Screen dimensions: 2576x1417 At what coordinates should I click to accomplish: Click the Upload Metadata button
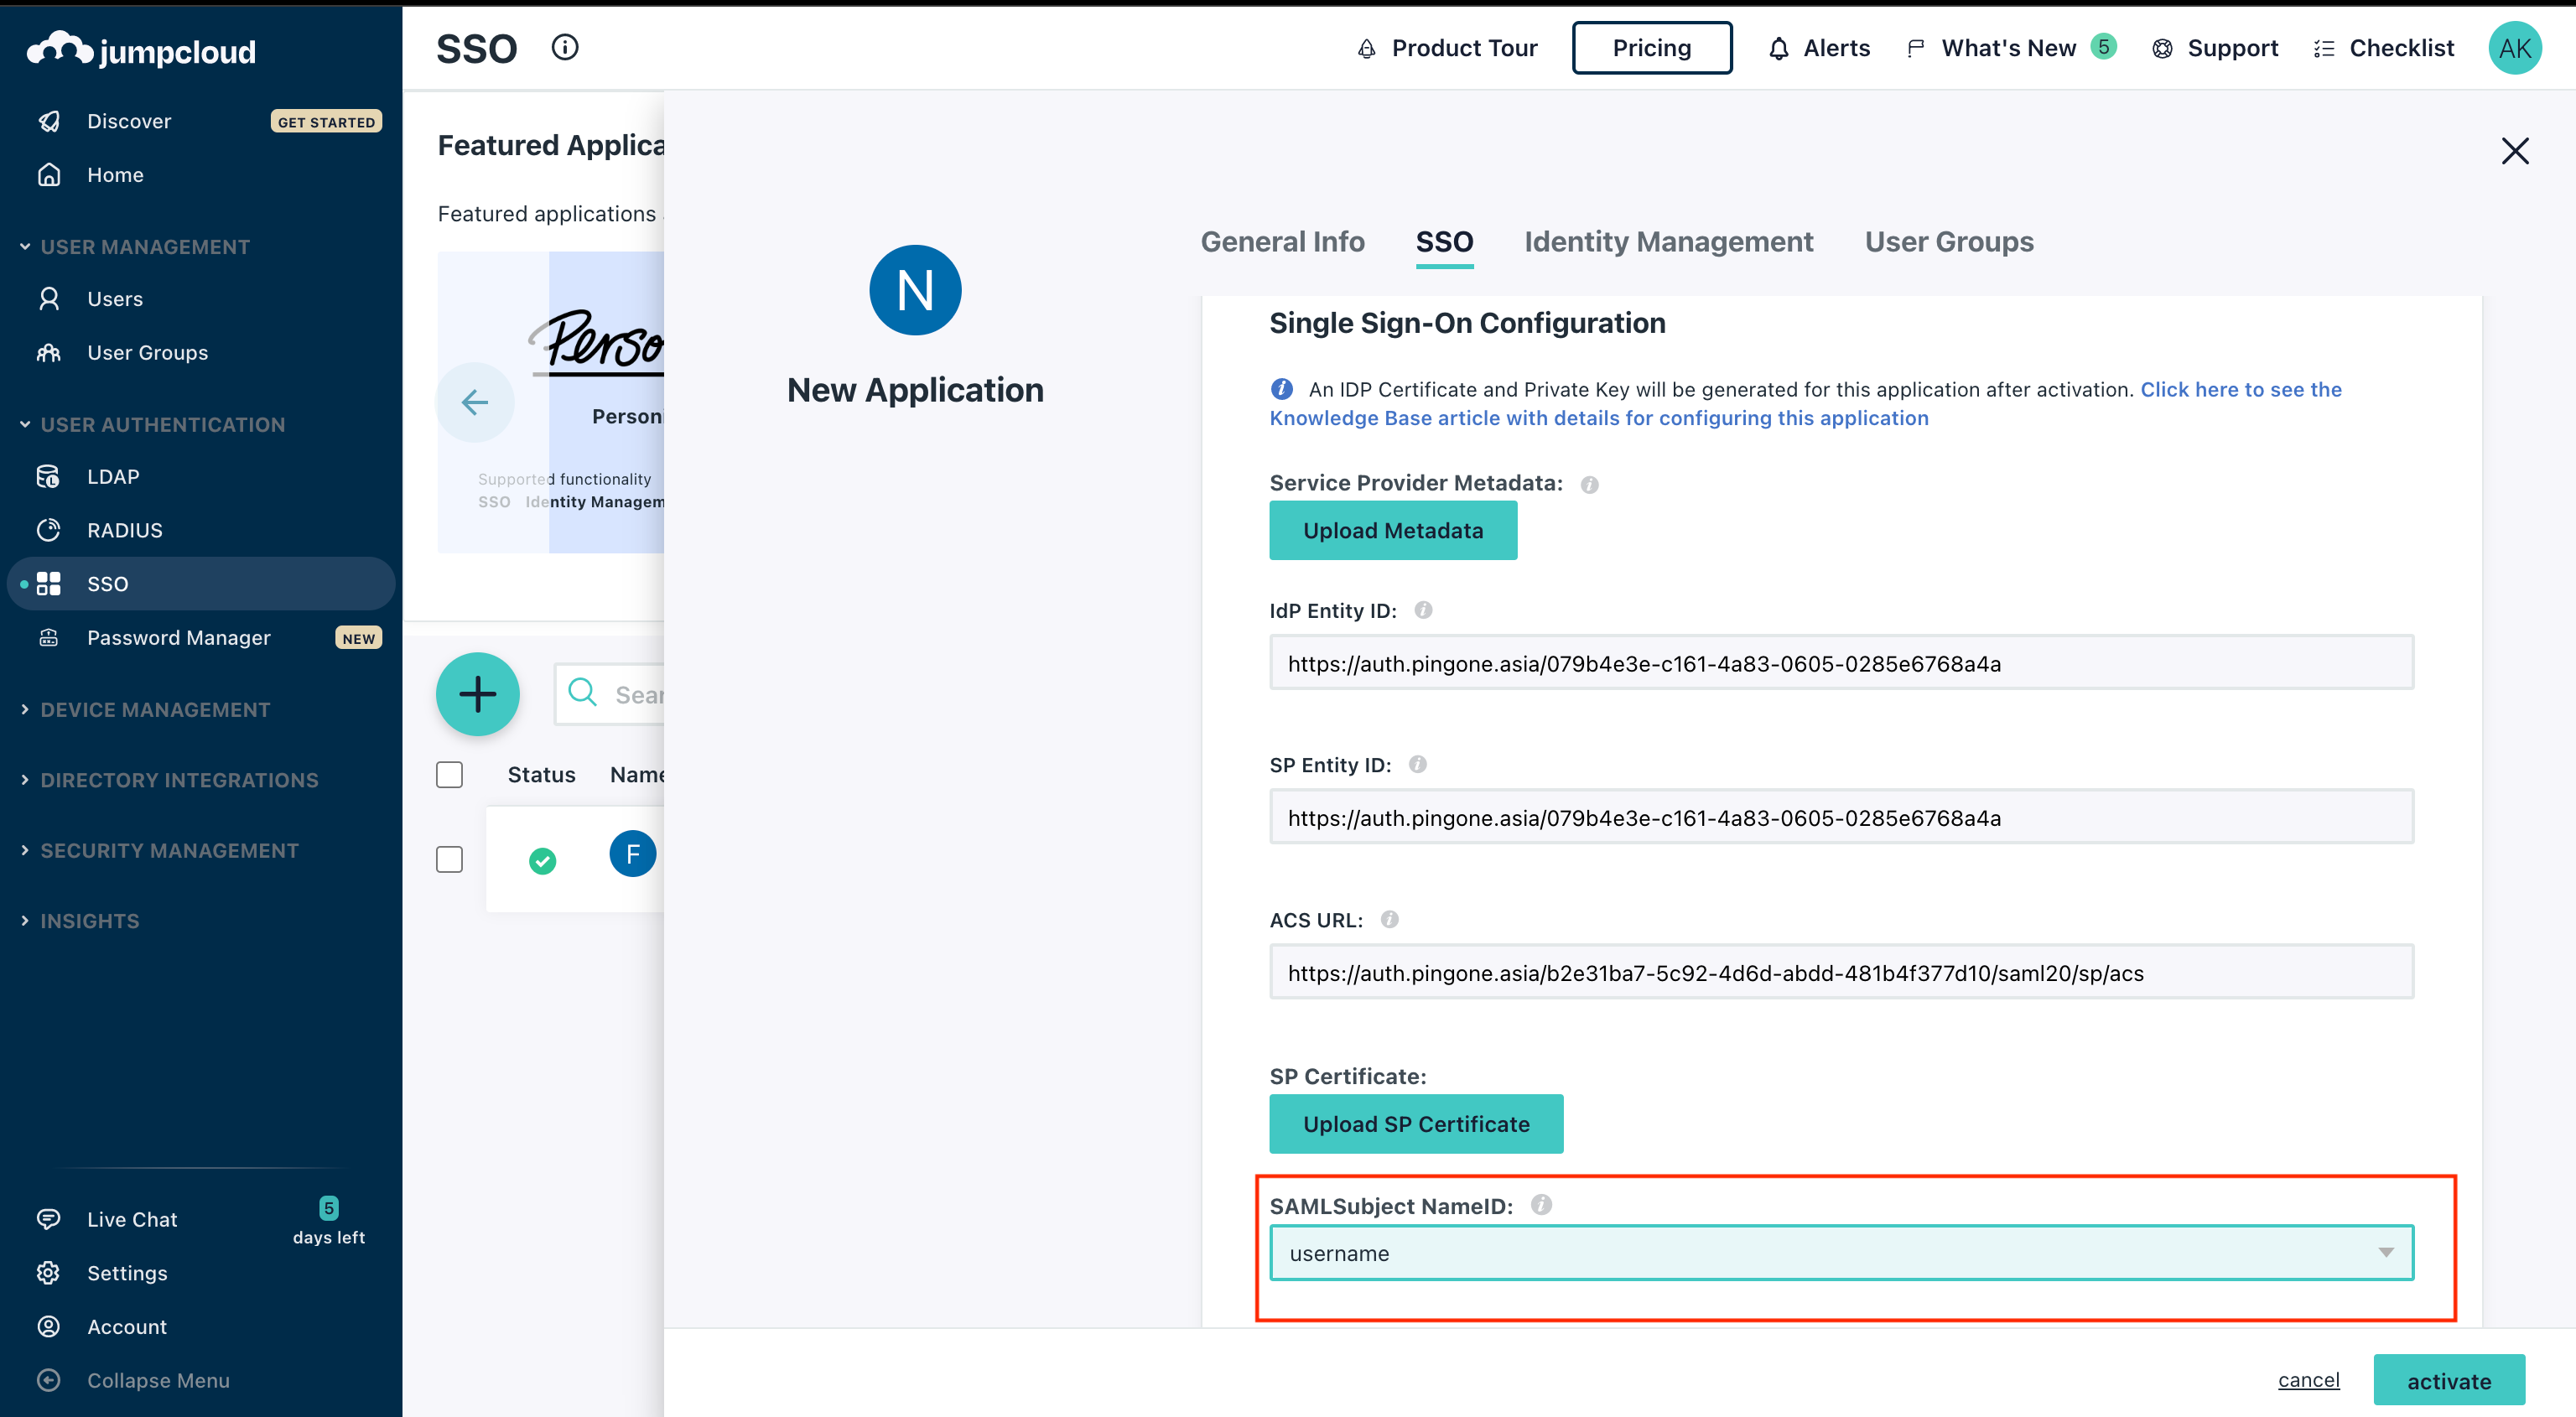1393,530
